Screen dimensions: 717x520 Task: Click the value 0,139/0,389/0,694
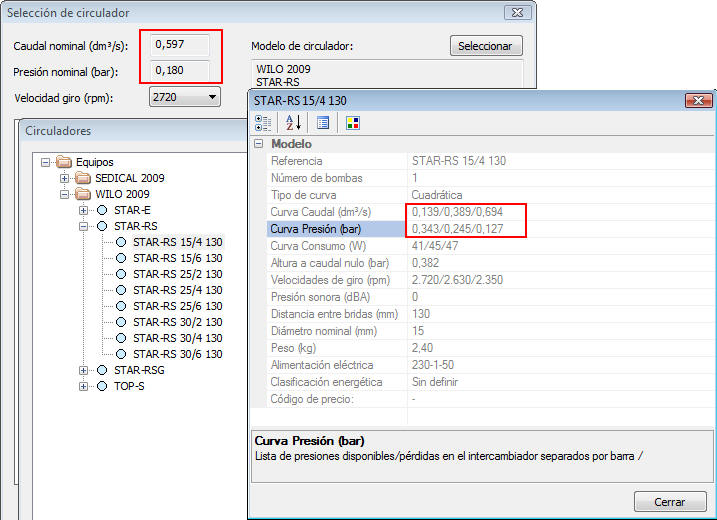tap(457, 212)
